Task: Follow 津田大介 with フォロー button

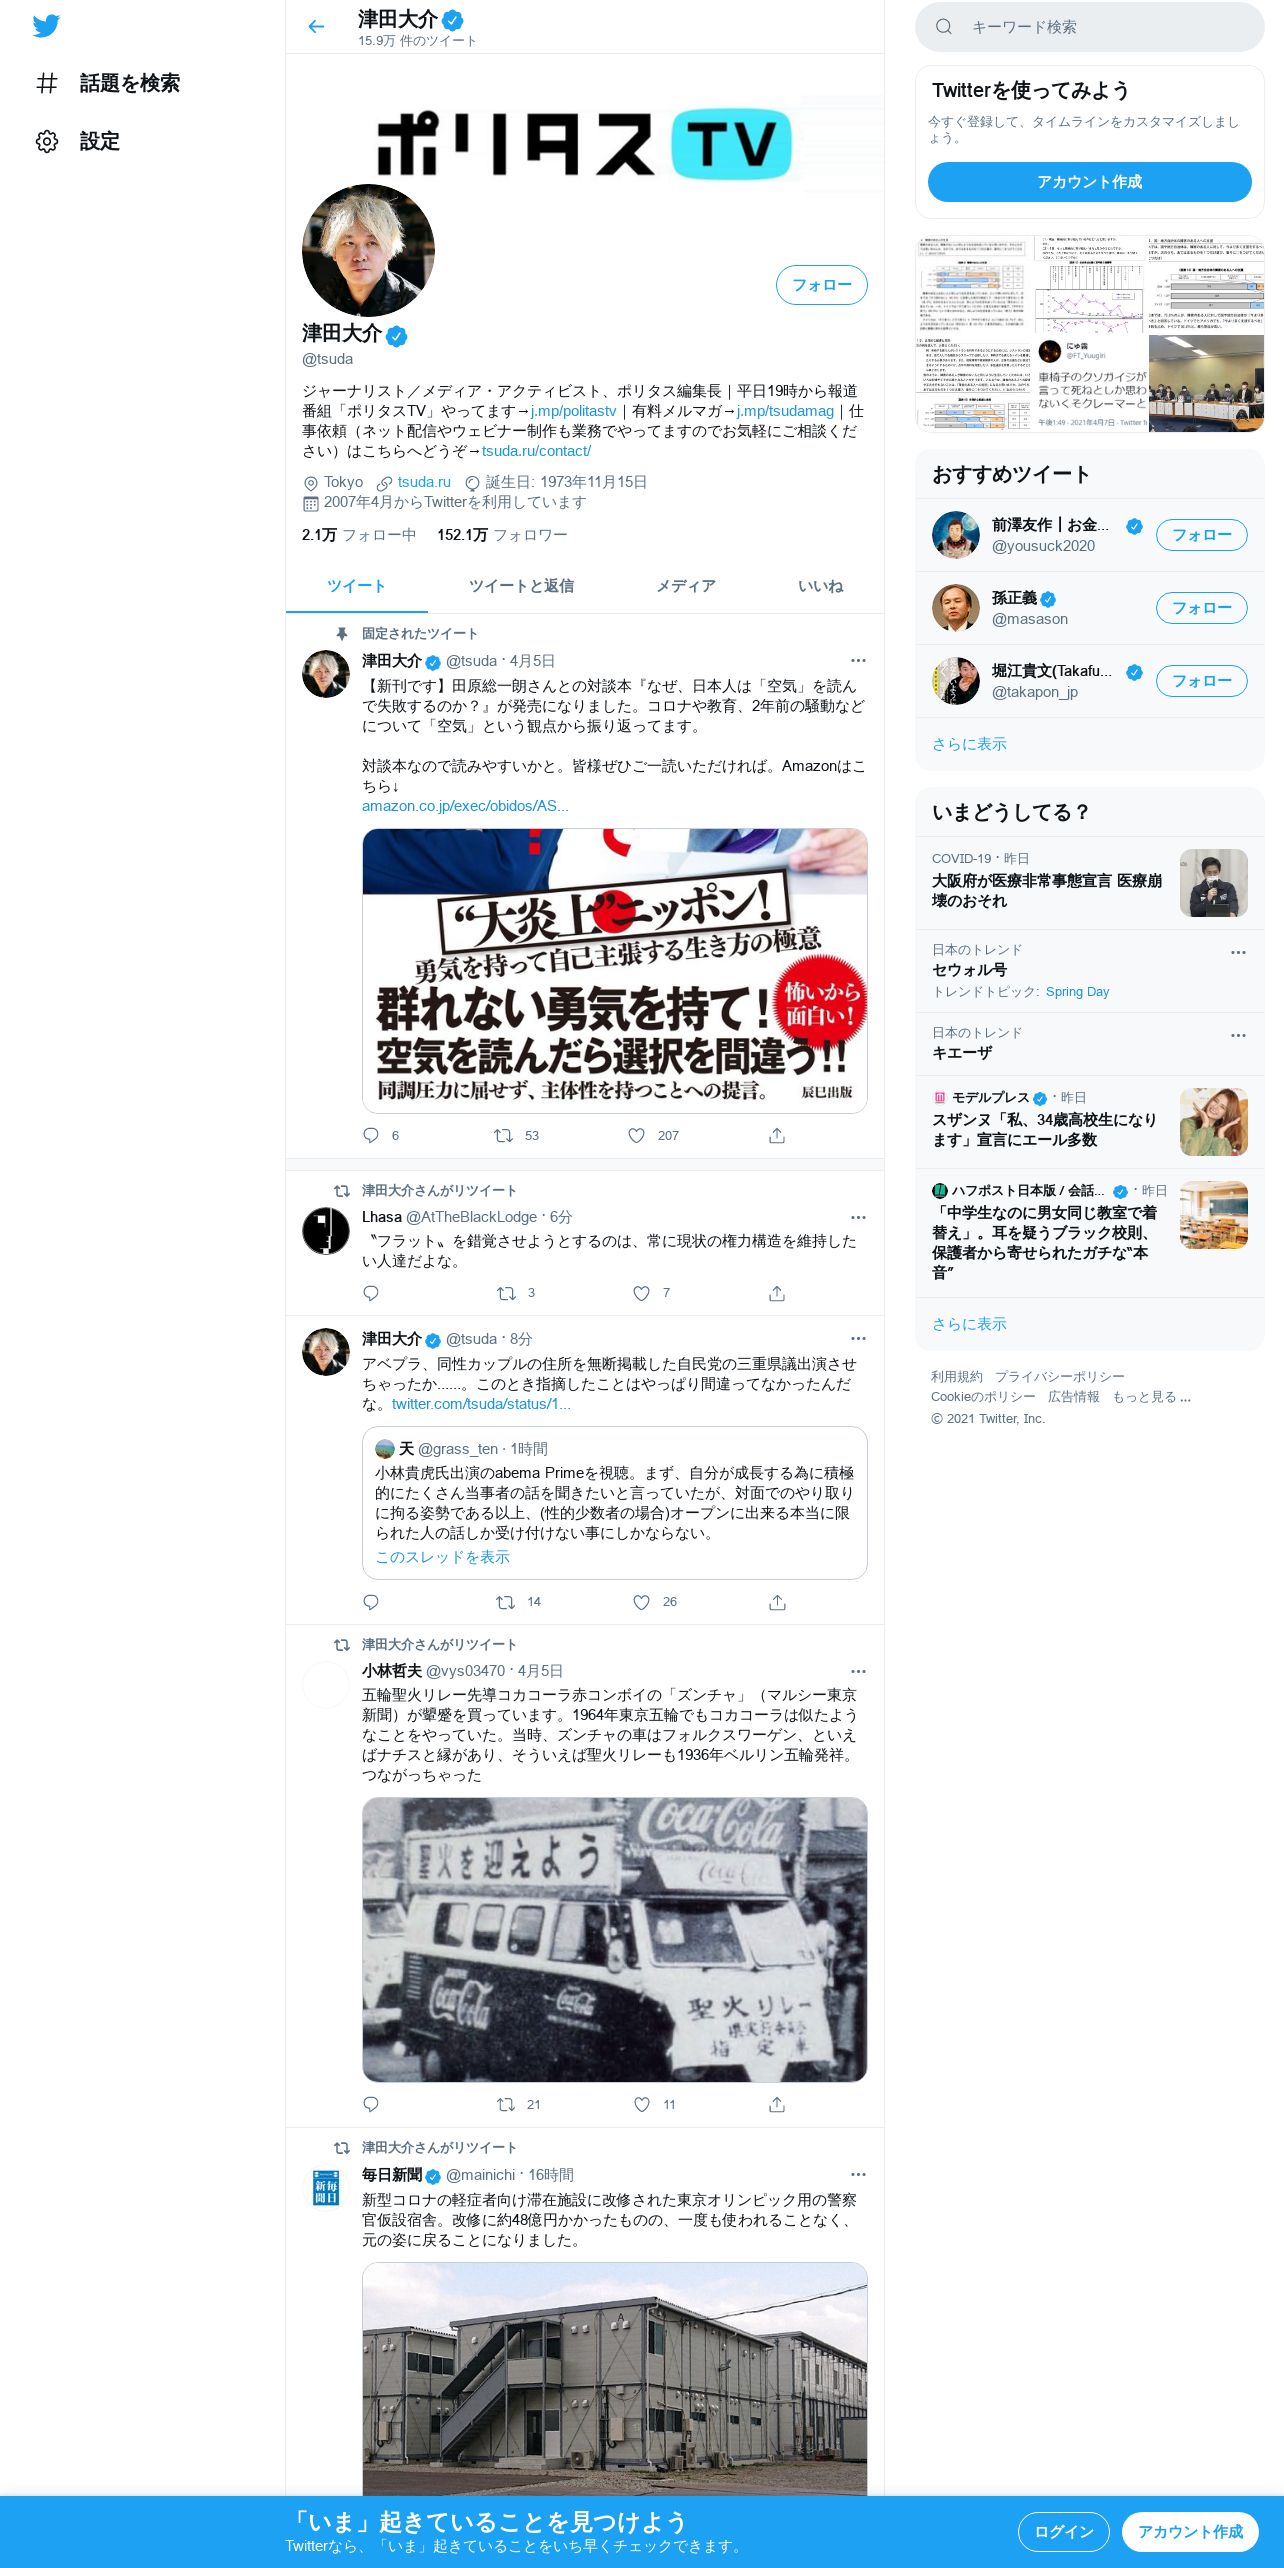Action: (x=821, y=285)
